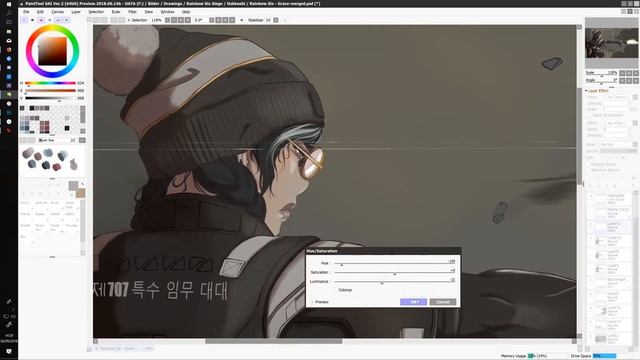Open the Layer menu

76,12
